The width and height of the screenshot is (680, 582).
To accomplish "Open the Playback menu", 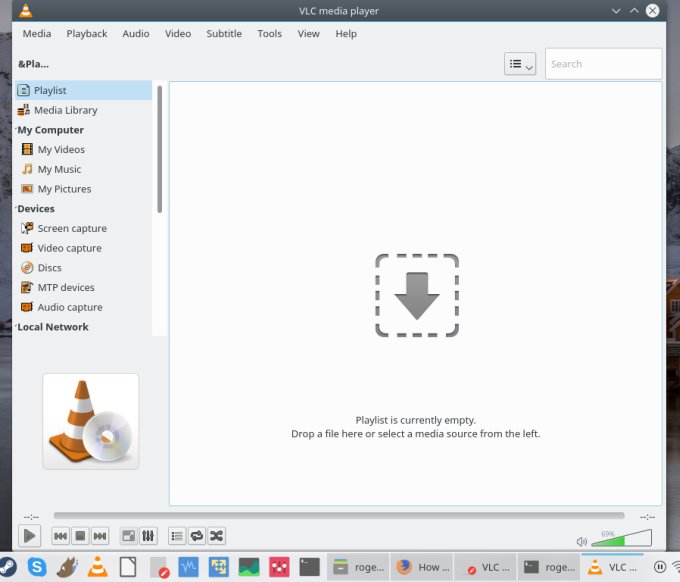I will 87,33.
